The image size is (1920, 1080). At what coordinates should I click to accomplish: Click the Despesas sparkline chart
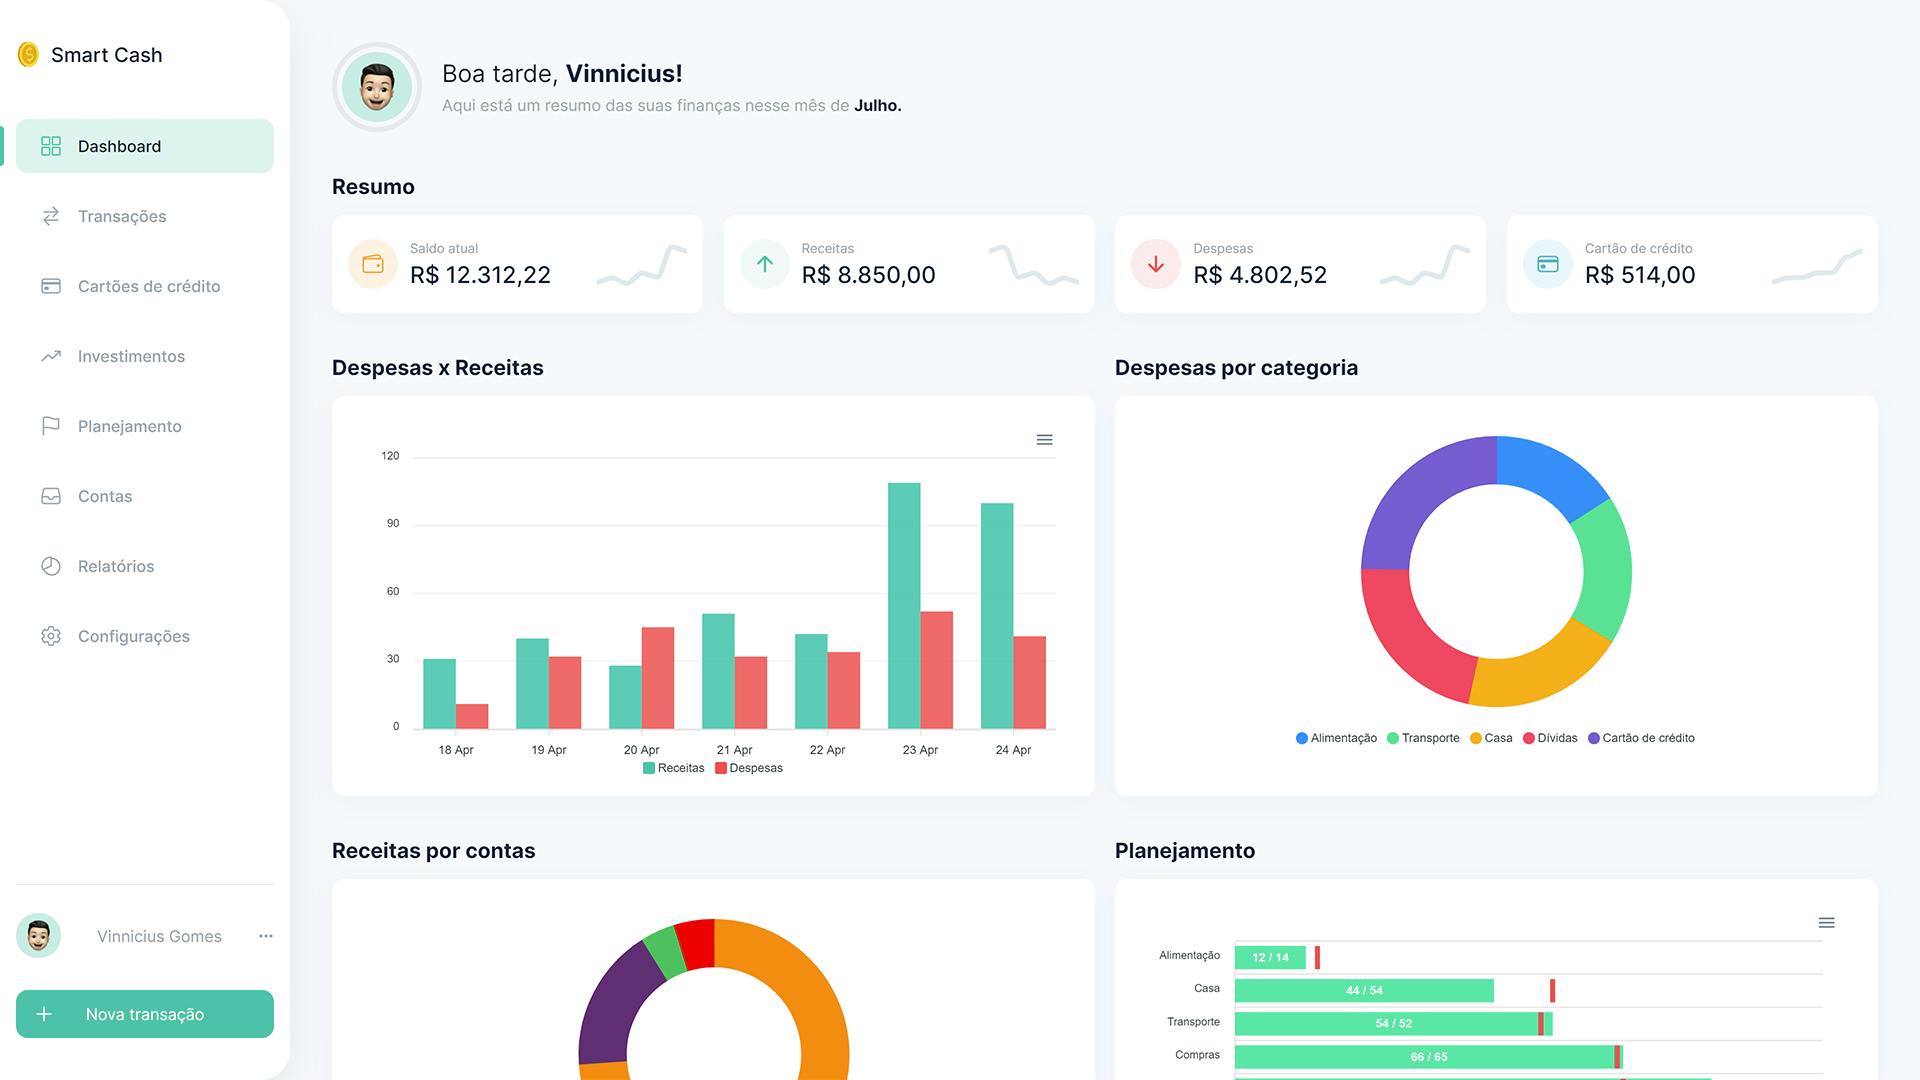pos(1425,265)
